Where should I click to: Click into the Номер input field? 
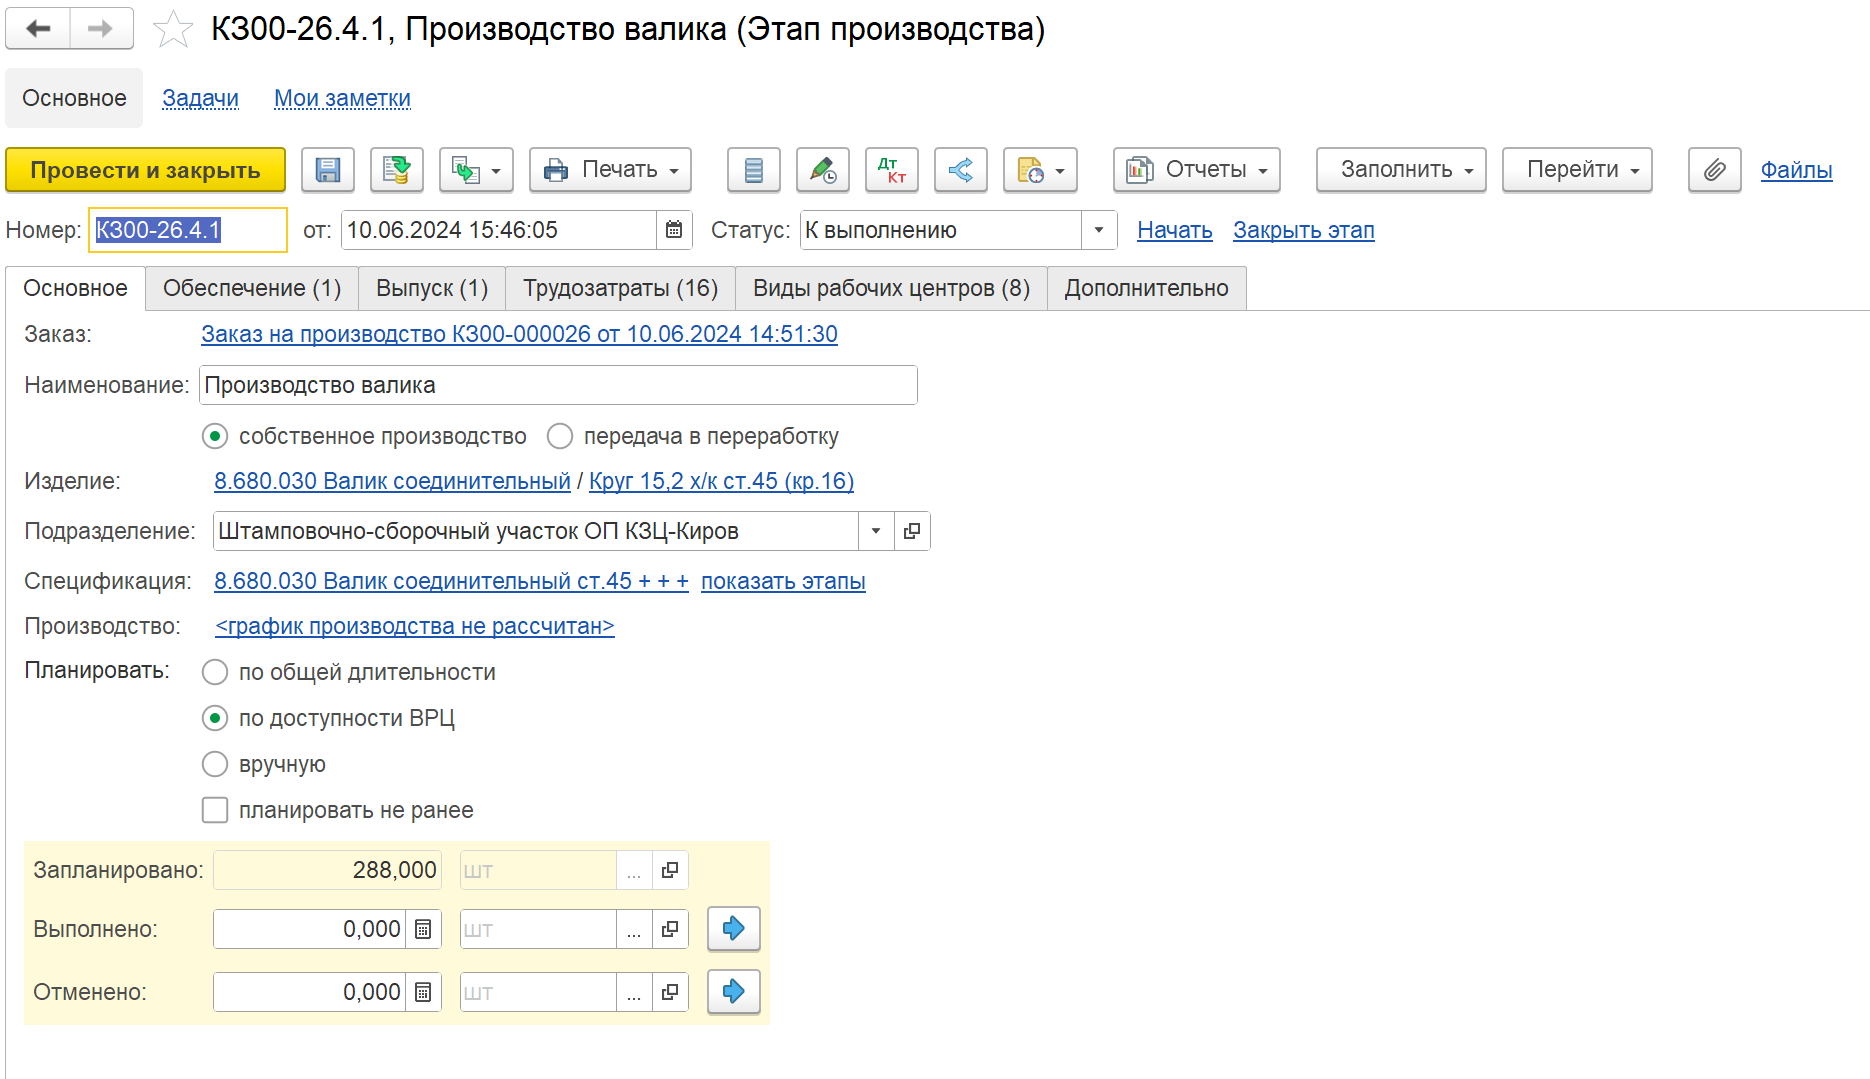(x=188, y=230)
